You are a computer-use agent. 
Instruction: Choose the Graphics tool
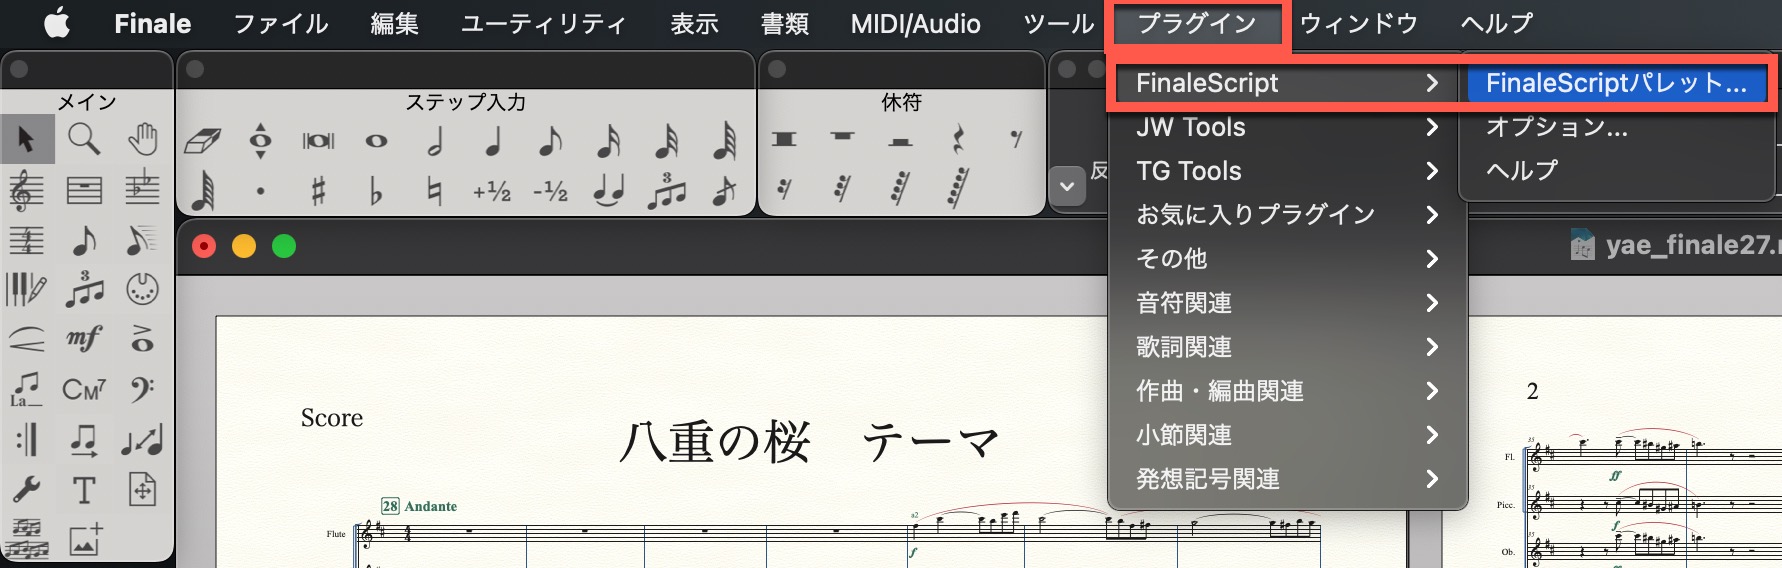84,540
